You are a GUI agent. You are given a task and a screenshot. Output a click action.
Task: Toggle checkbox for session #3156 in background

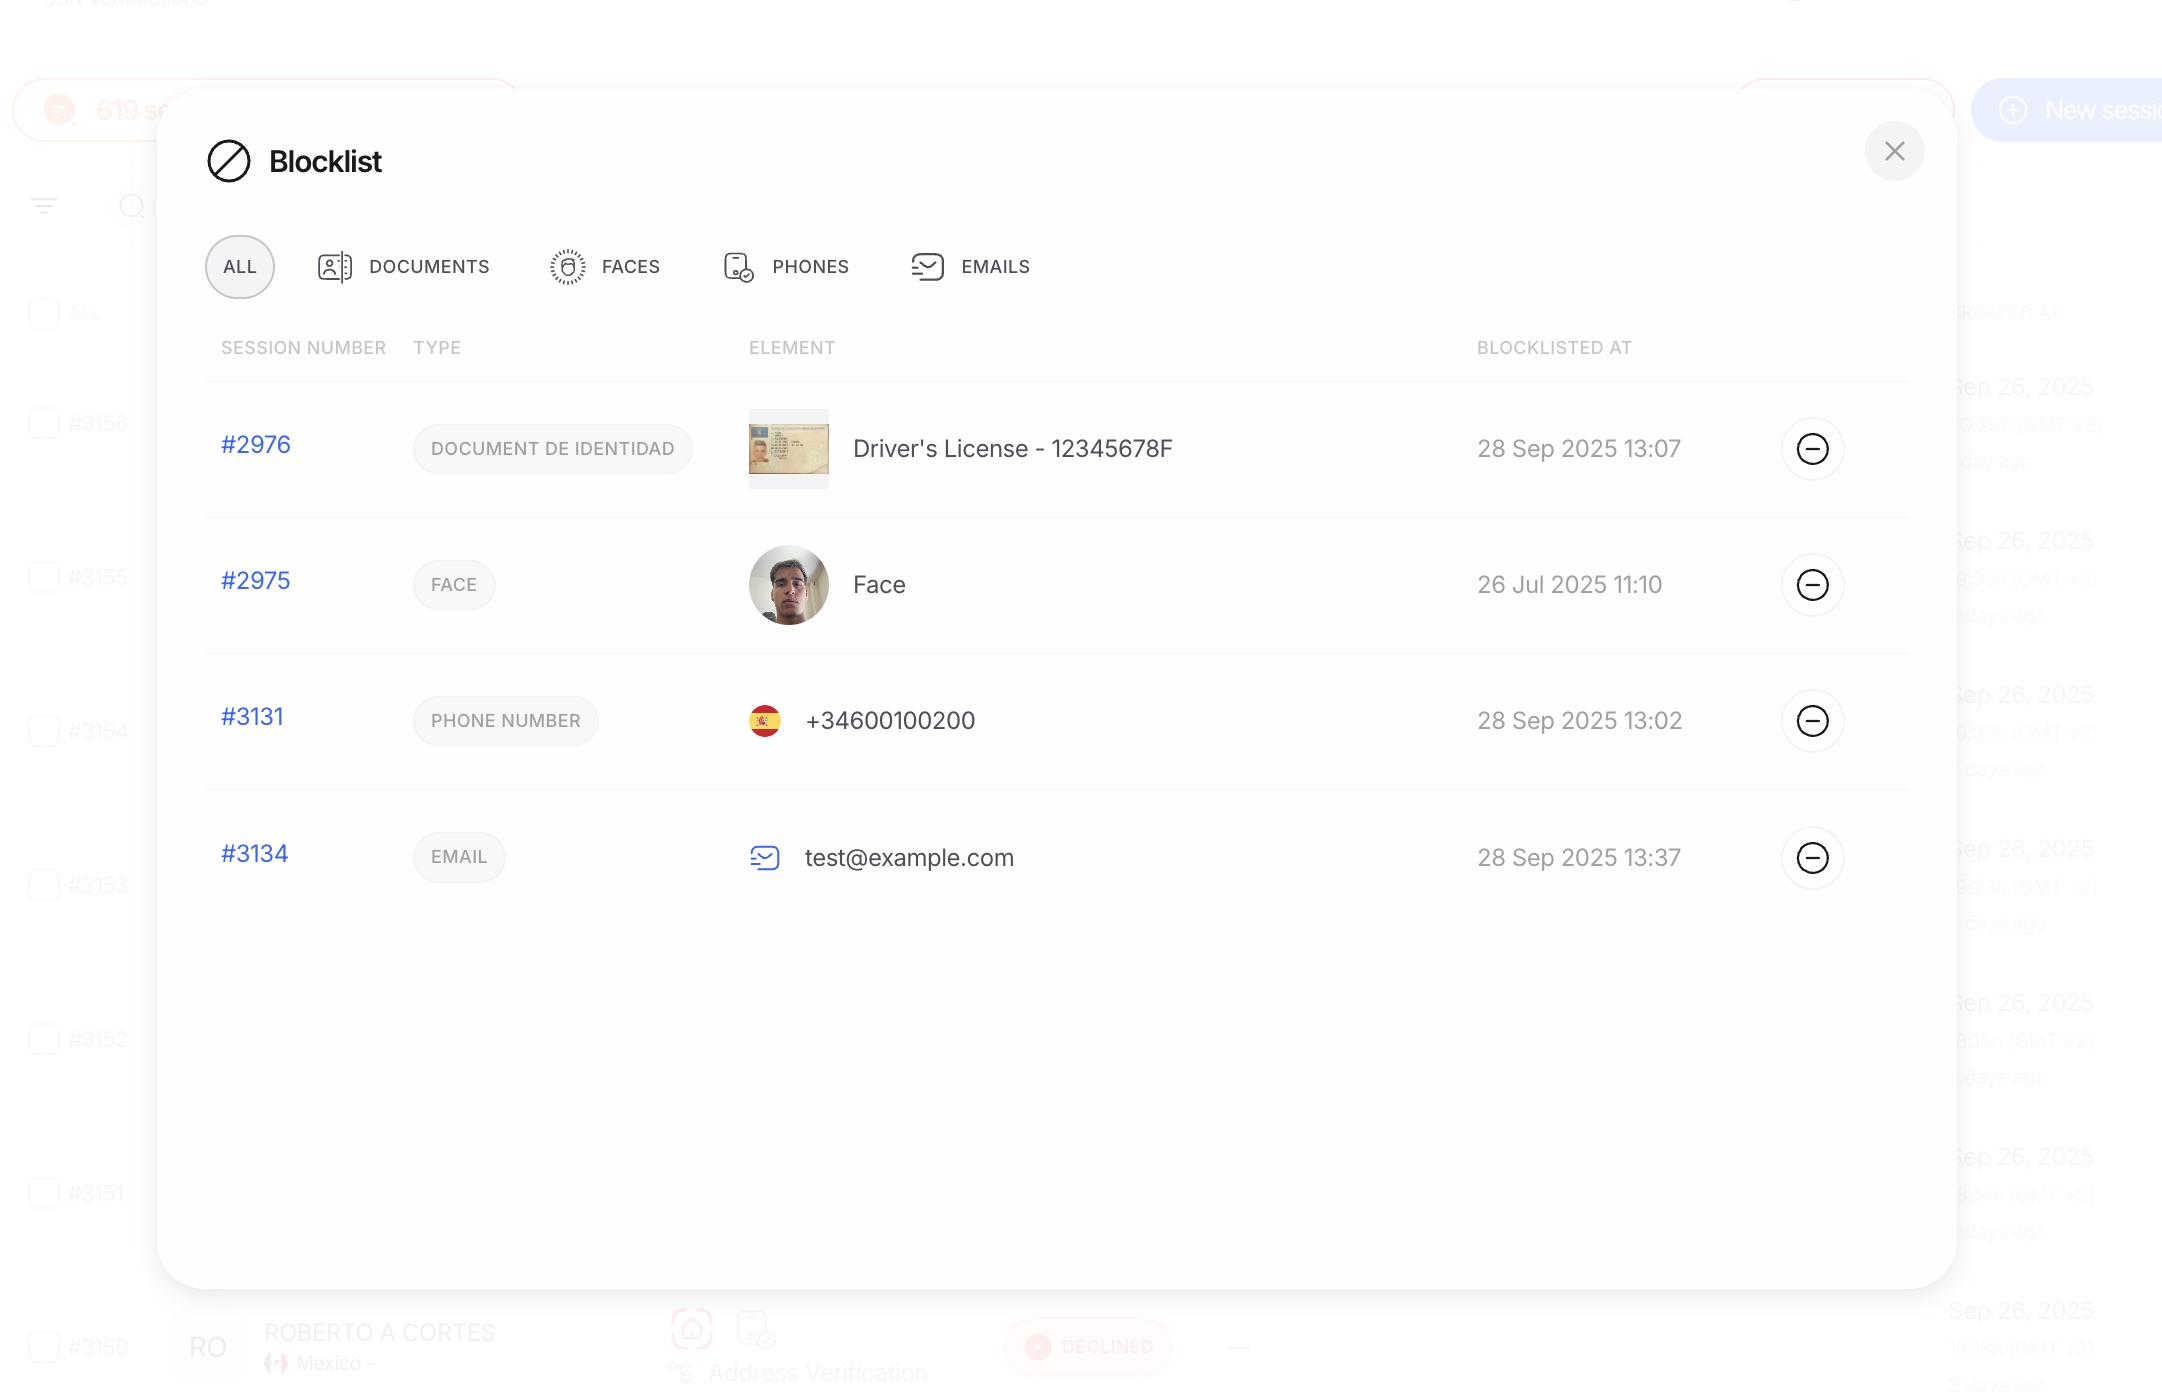click(44, 423)
